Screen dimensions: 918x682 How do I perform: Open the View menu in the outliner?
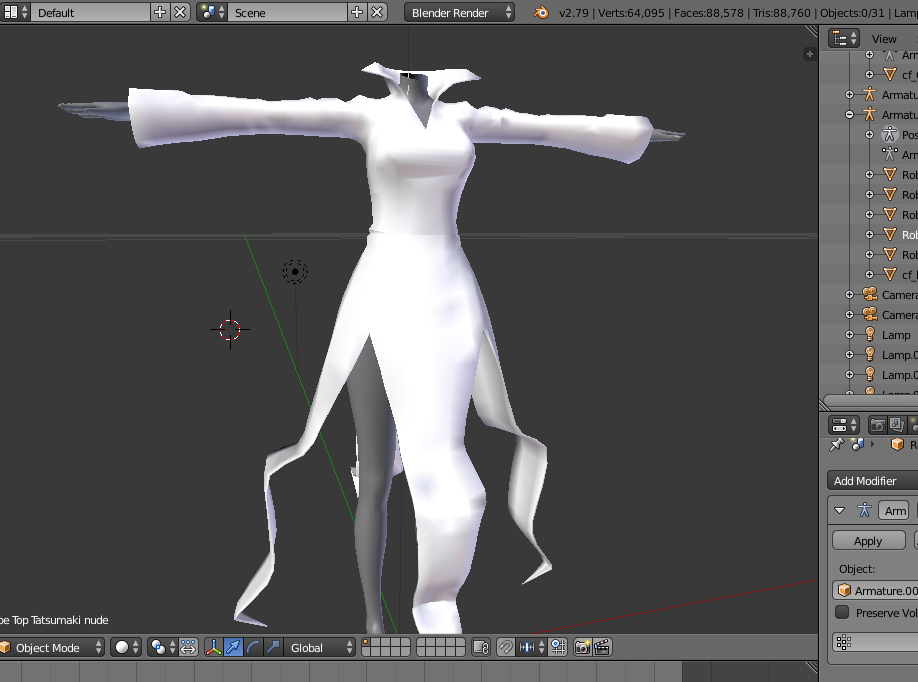pos(883,39)
